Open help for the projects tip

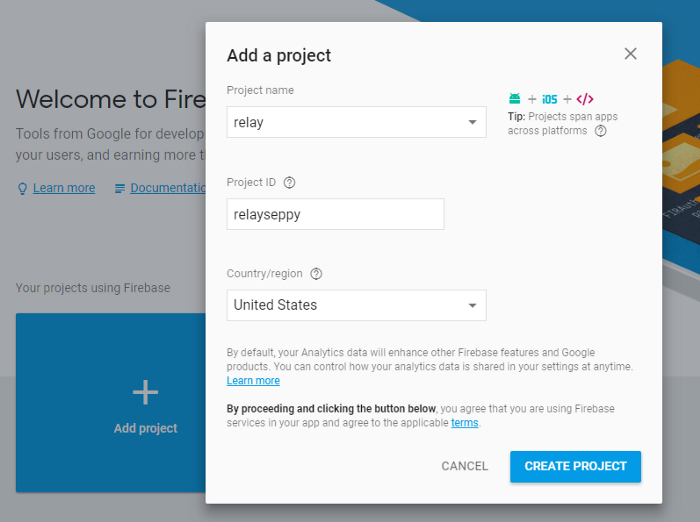601,131
